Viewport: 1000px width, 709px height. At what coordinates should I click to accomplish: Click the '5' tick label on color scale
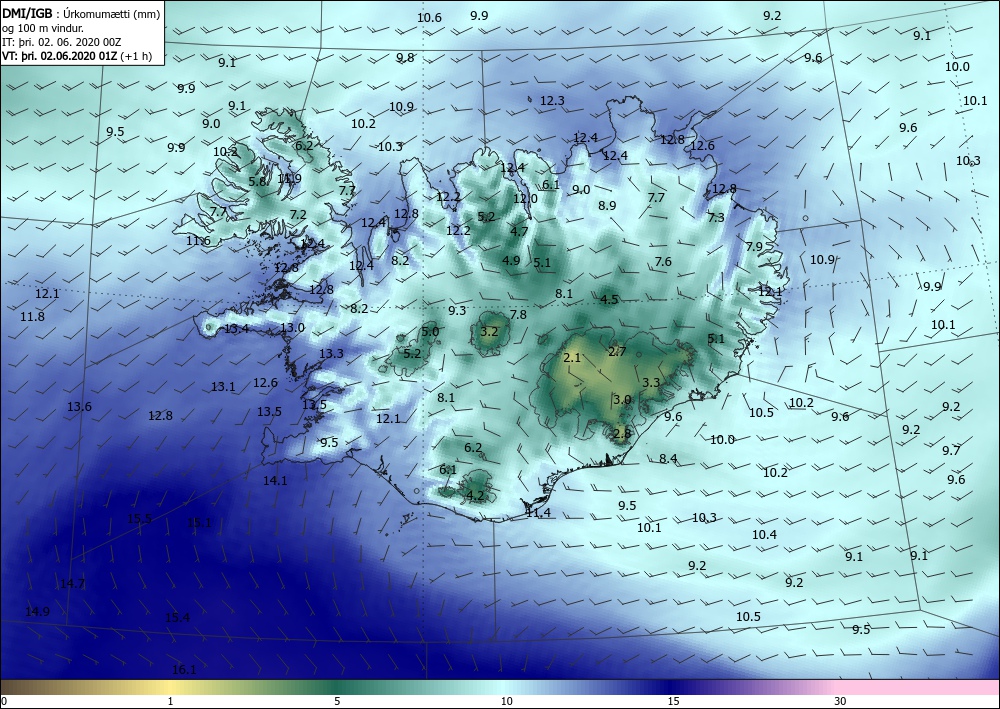(337, 702)
